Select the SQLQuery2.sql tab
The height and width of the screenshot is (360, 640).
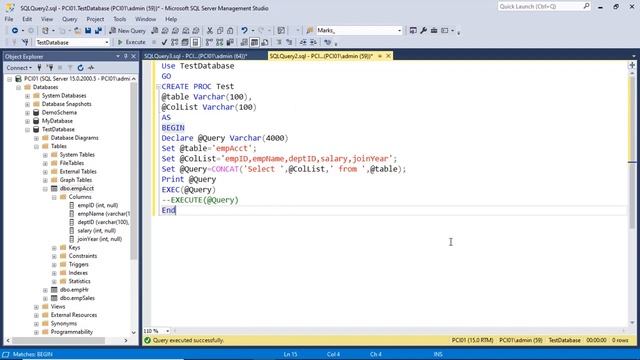(x=321, y=56)
